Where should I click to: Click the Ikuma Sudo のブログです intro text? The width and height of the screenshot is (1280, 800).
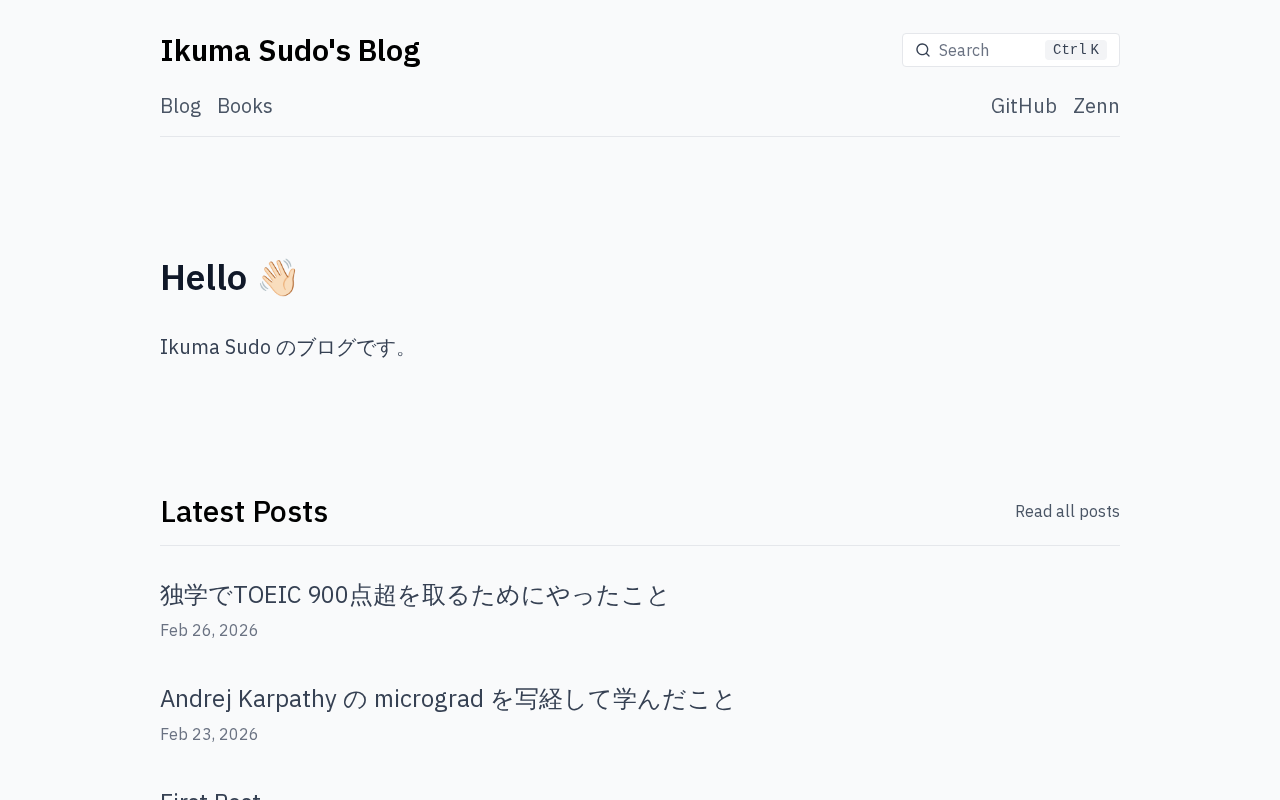pos(284,347)
